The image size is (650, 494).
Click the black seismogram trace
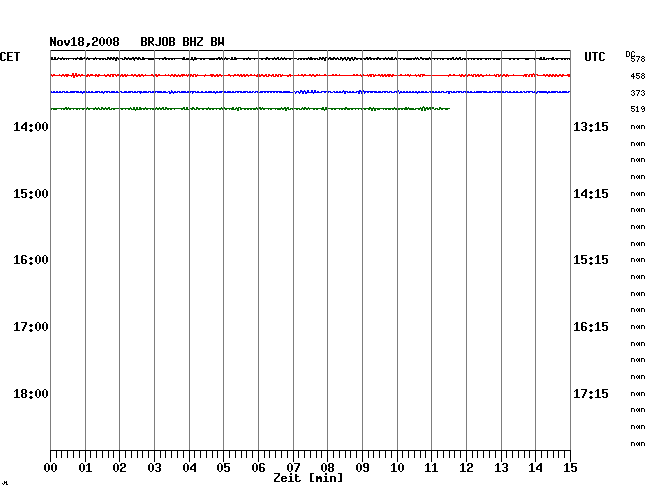[x=310, y=59]
